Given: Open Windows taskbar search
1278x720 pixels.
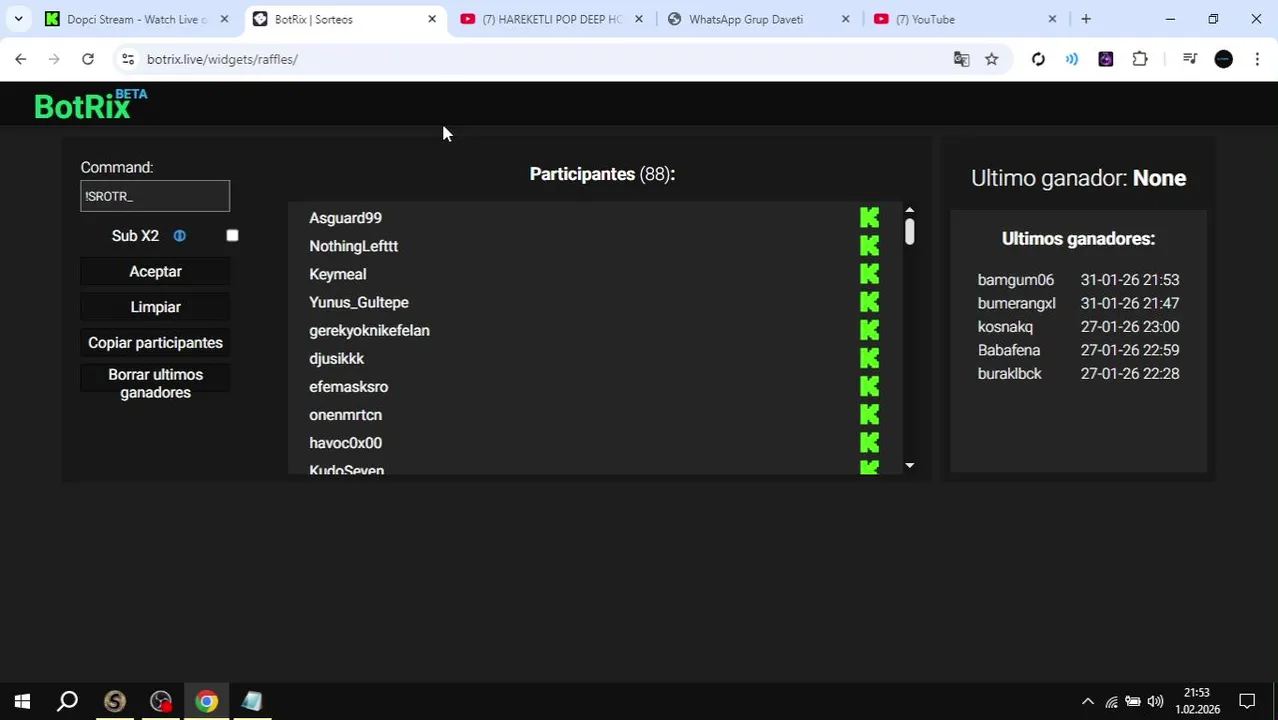Looking at the screenshot, I should point(67,702).
